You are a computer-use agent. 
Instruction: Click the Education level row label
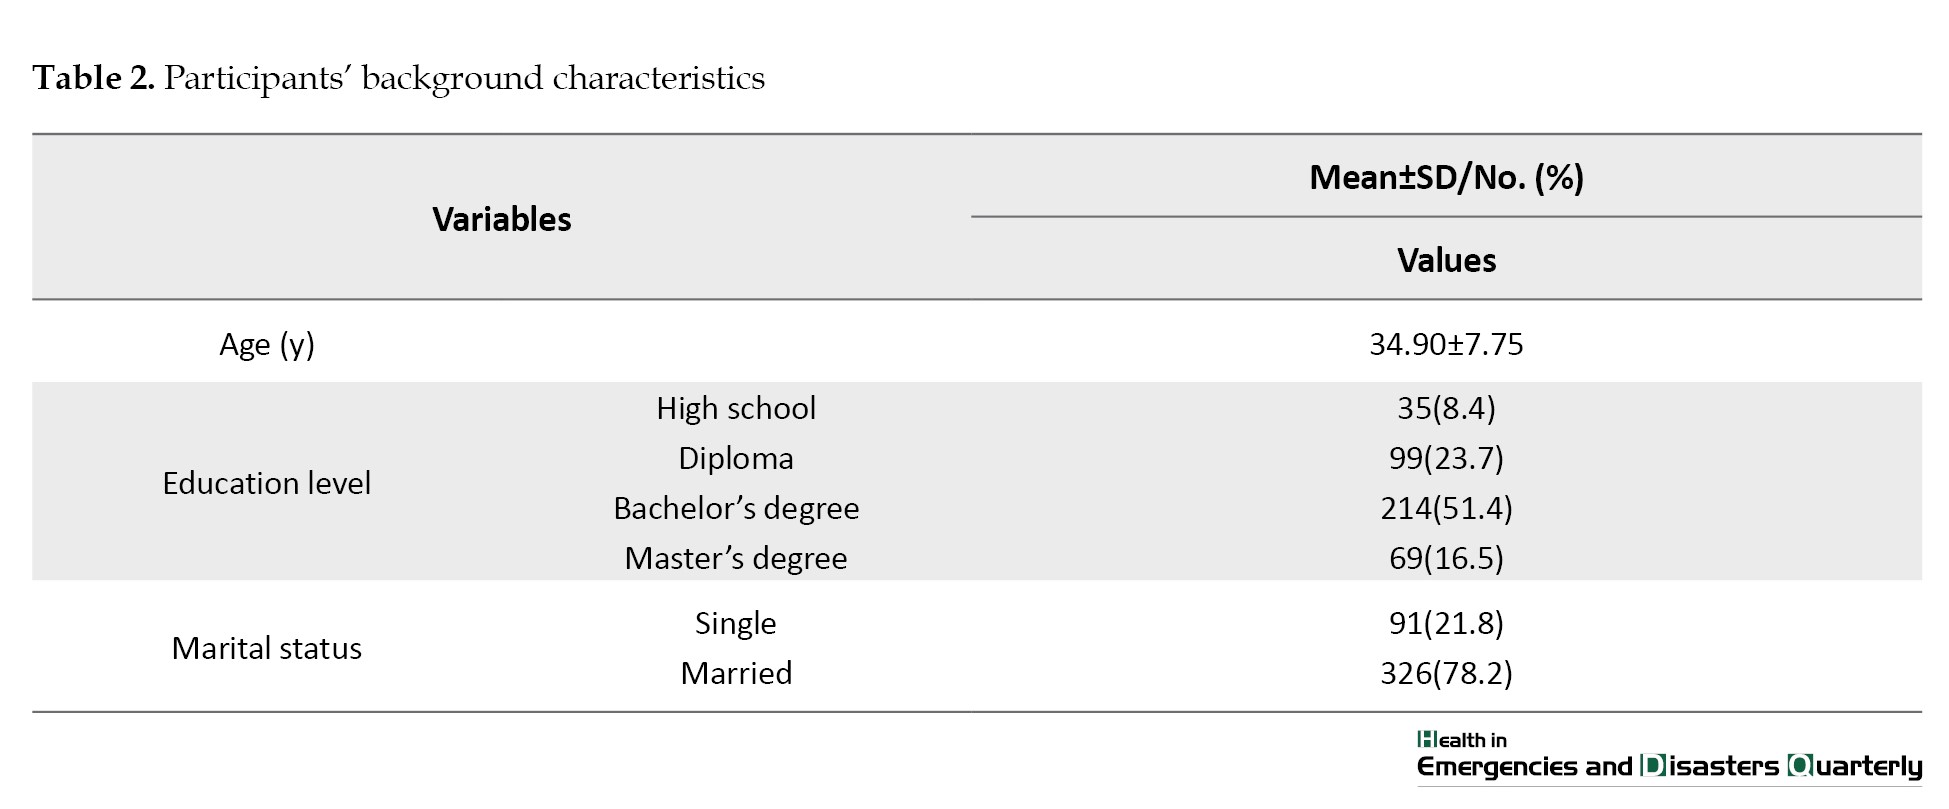267,483
